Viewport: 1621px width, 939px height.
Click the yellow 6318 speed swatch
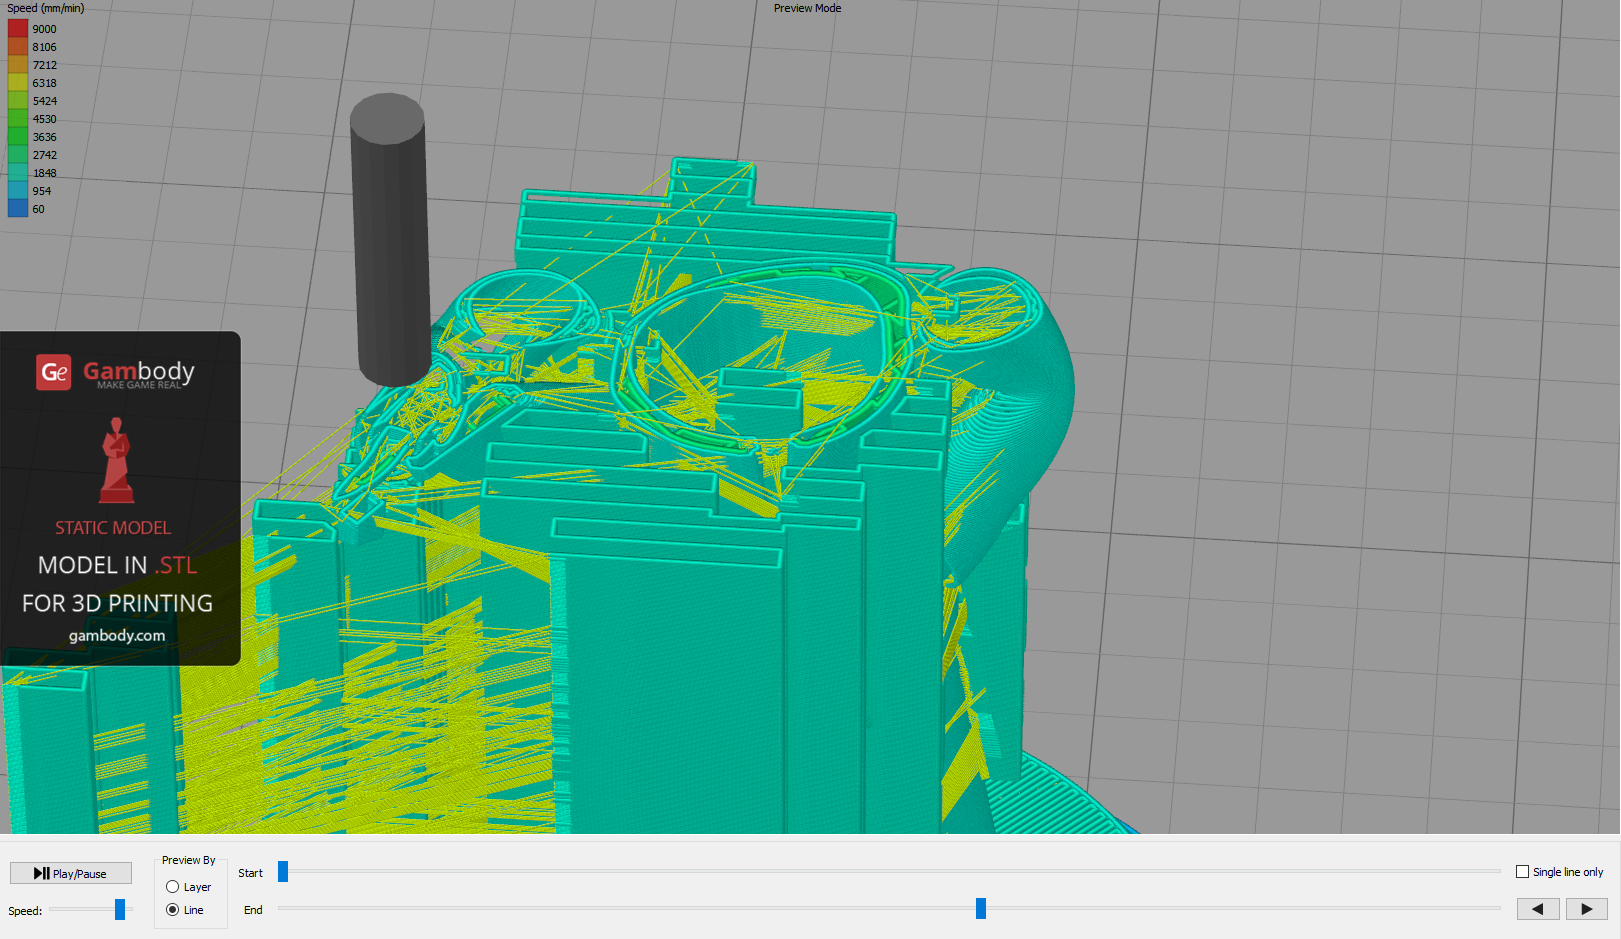pyautogui.click(x=18, y=83)
